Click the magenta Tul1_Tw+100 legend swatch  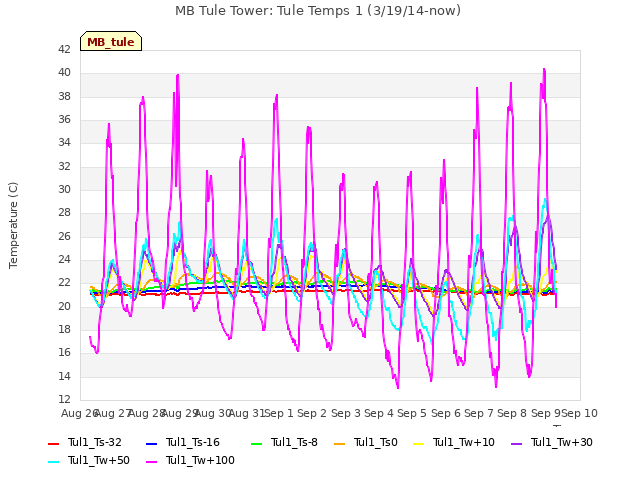151,462
